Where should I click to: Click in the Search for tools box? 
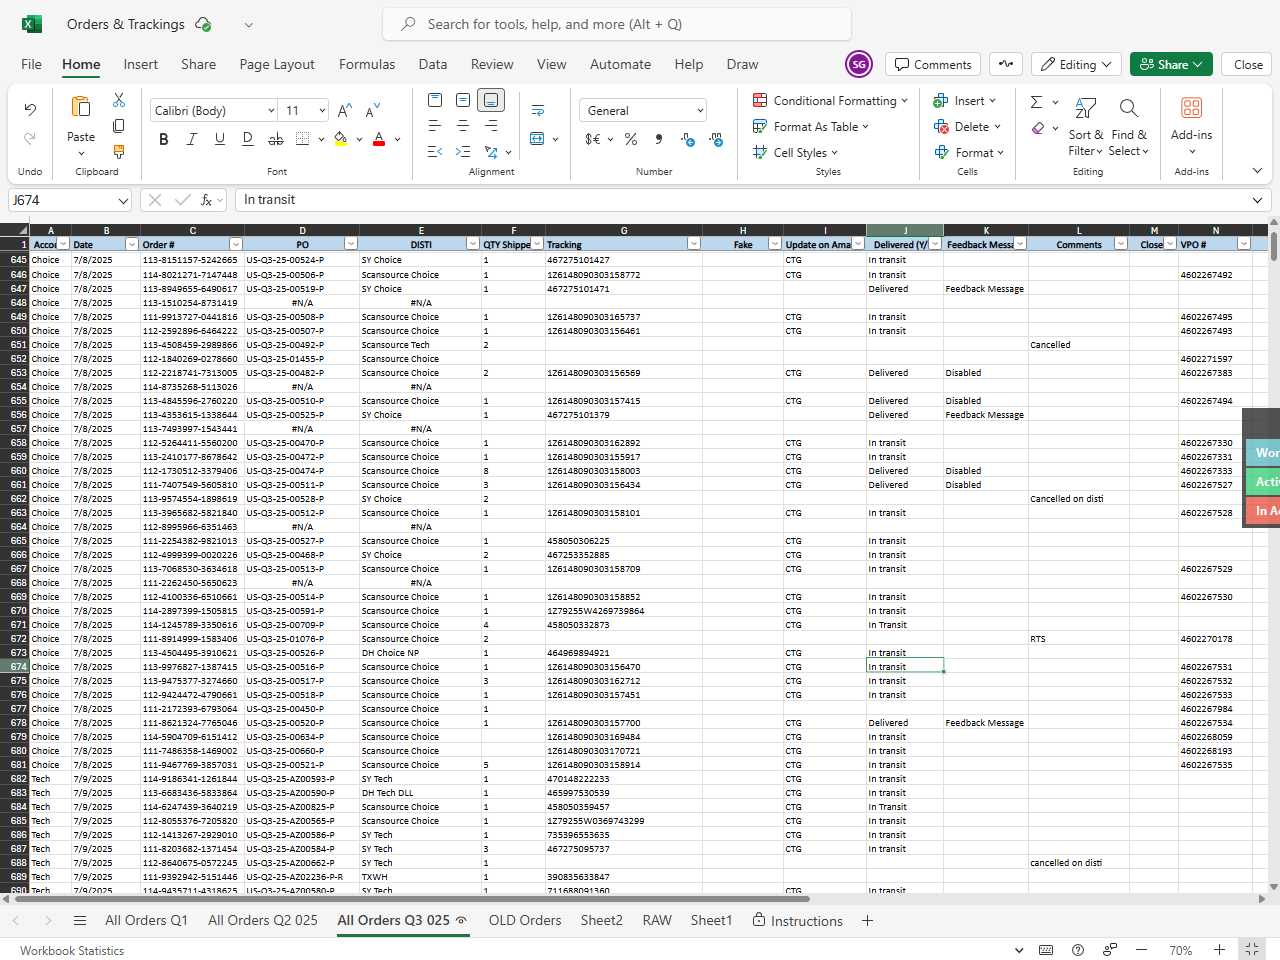[617, 24]
